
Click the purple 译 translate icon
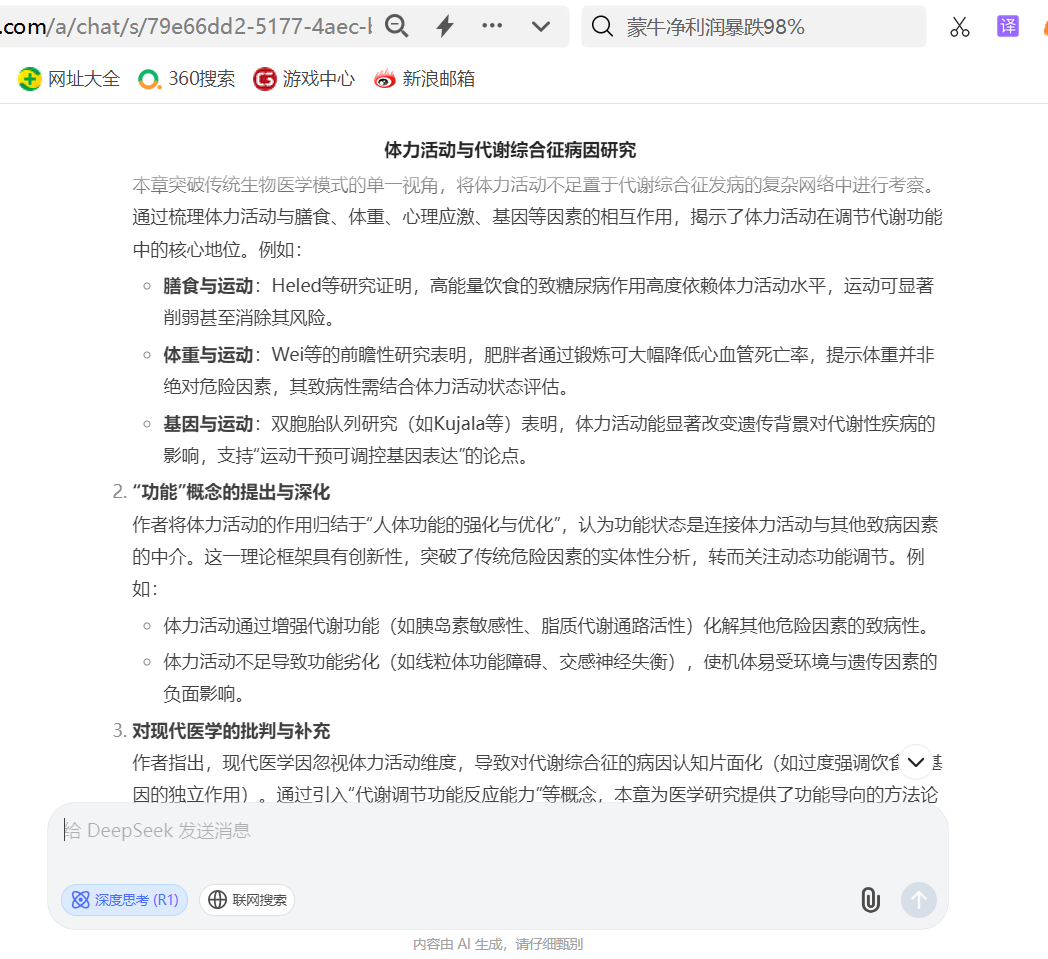click(x=1008, y=26)
